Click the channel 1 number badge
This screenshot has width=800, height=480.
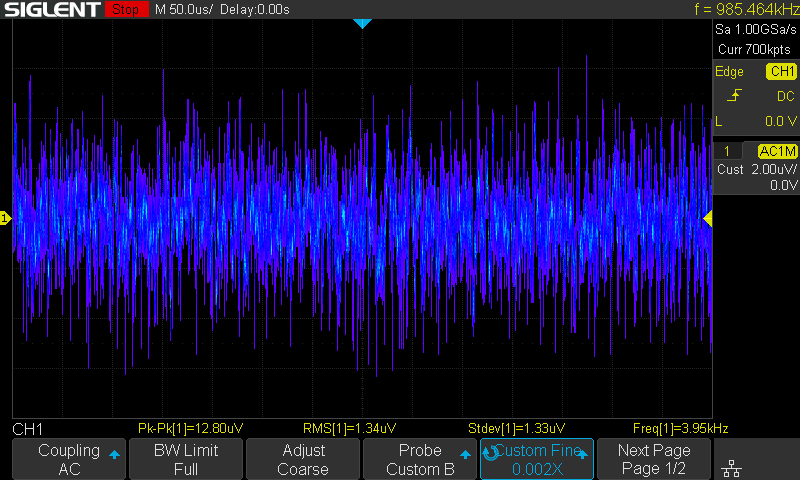733,150
